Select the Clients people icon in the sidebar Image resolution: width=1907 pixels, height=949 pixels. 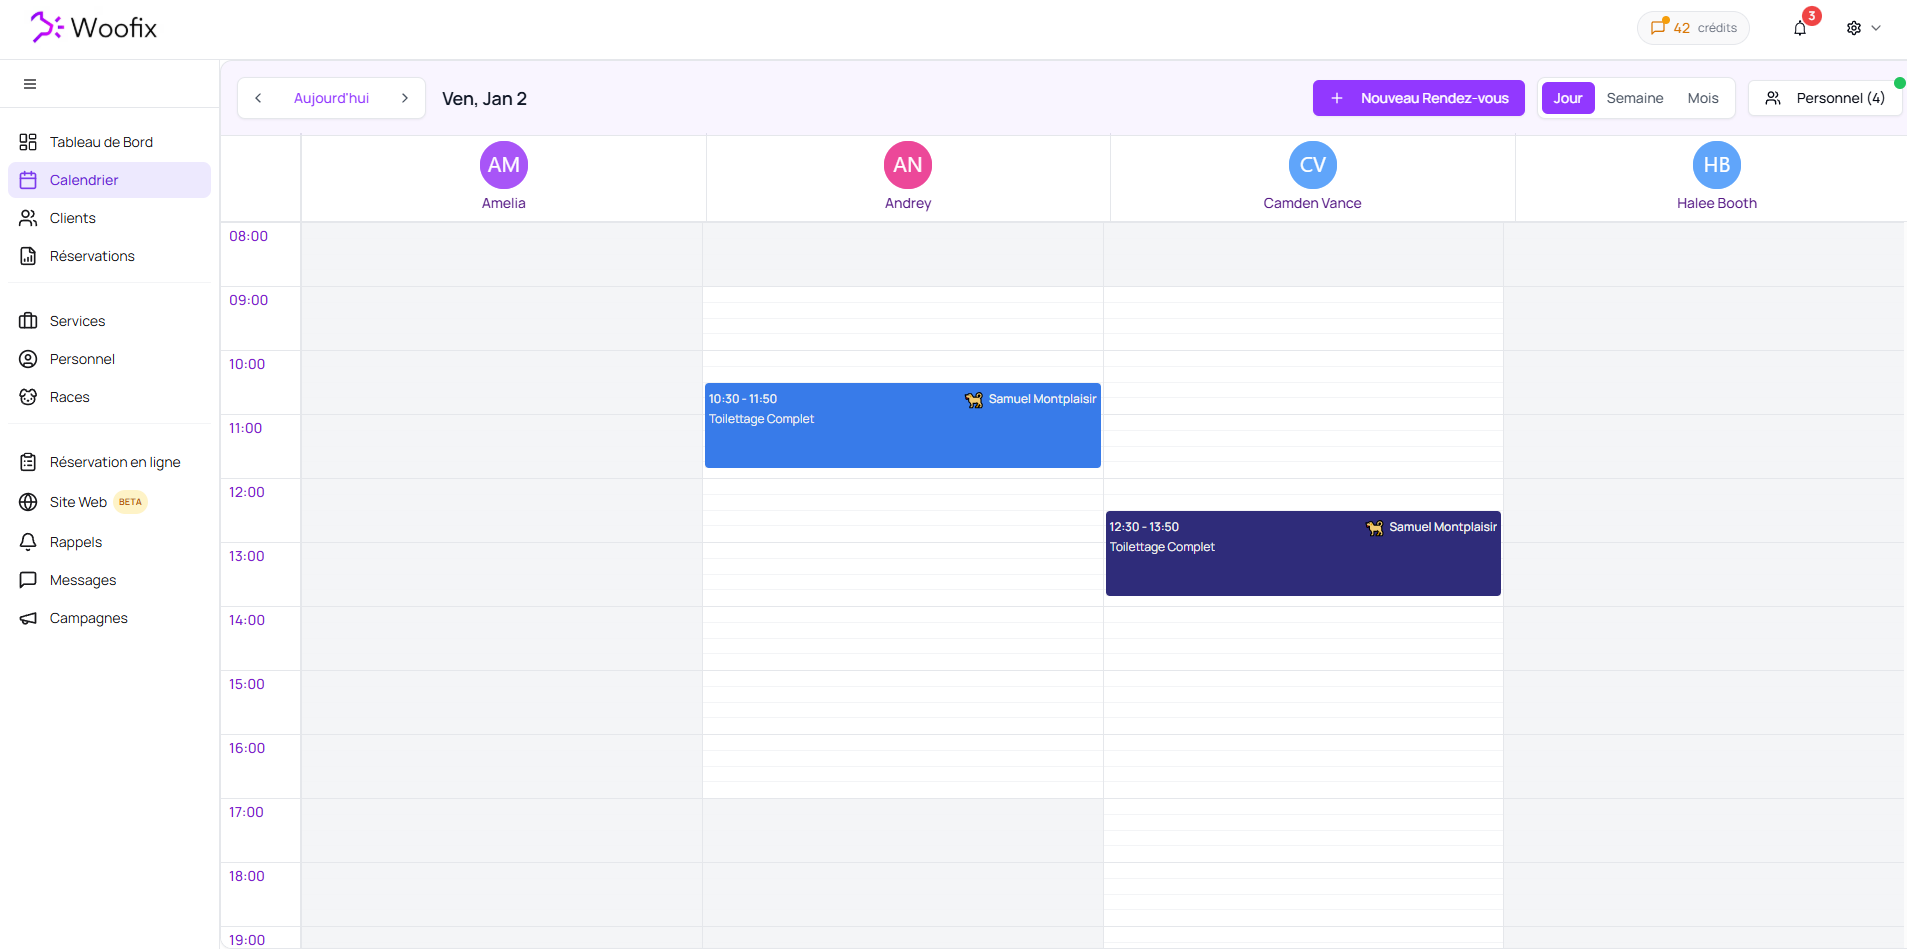coord(29,217)
